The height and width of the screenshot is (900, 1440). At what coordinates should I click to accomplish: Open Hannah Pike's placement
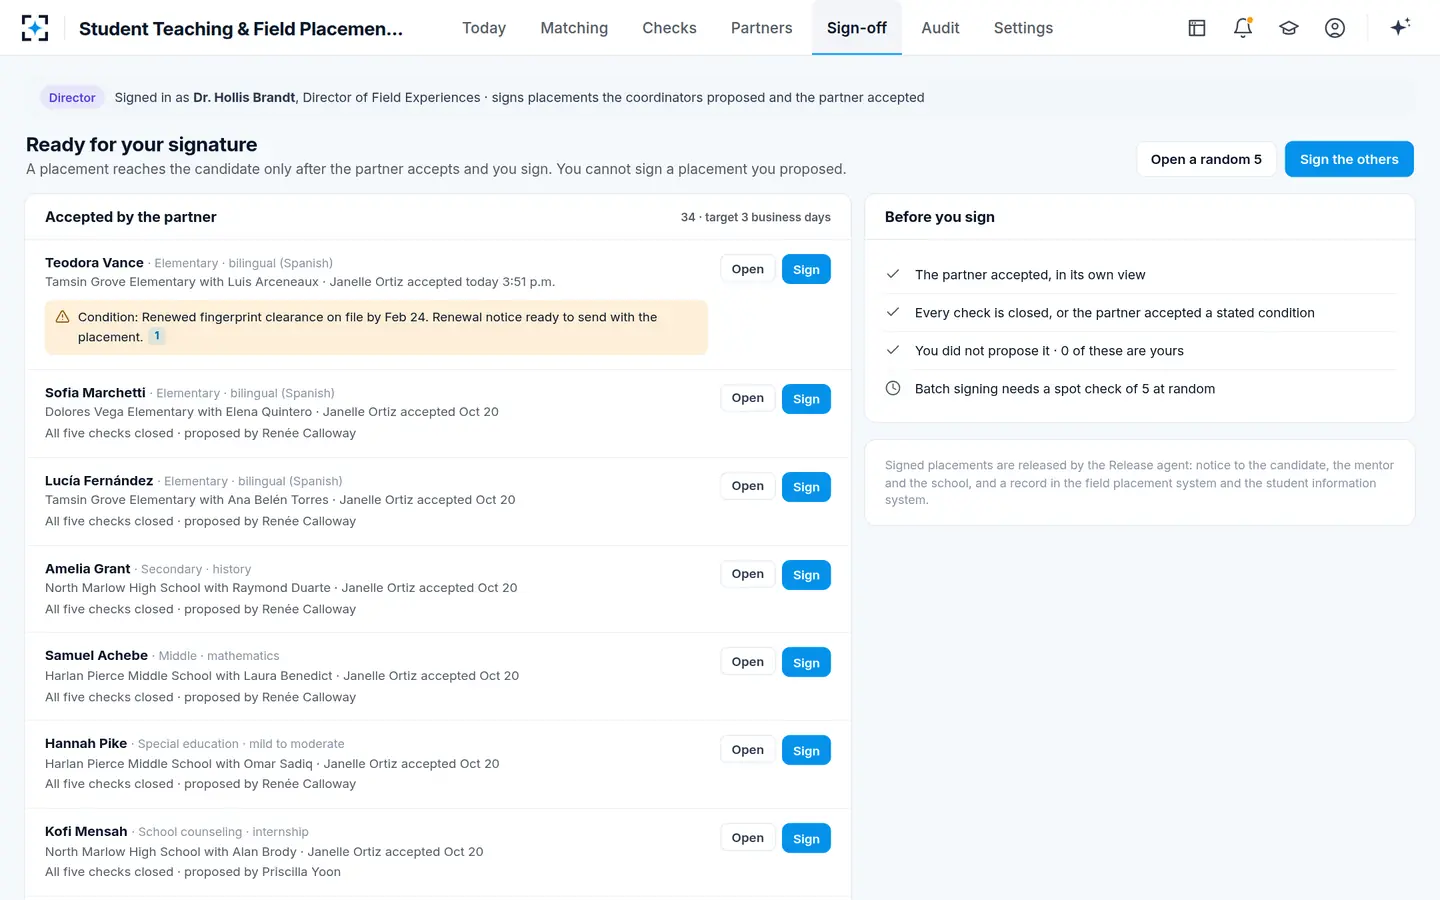(x=747, y=750)
